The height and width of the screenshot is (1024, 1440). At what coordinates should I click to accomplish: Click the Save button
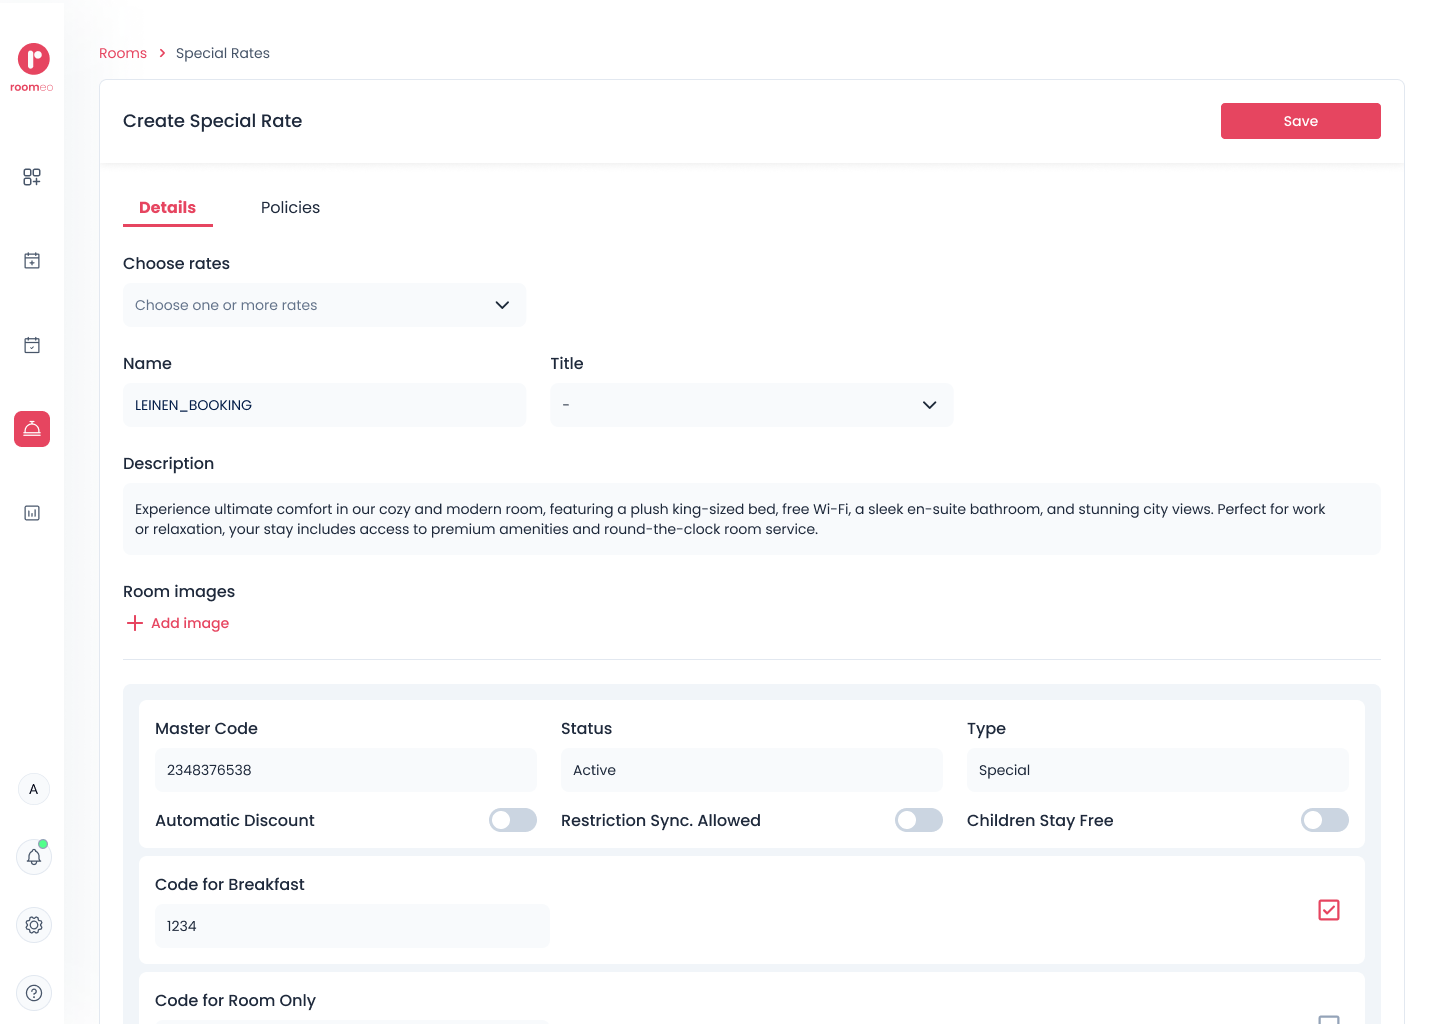(1301, 121)
